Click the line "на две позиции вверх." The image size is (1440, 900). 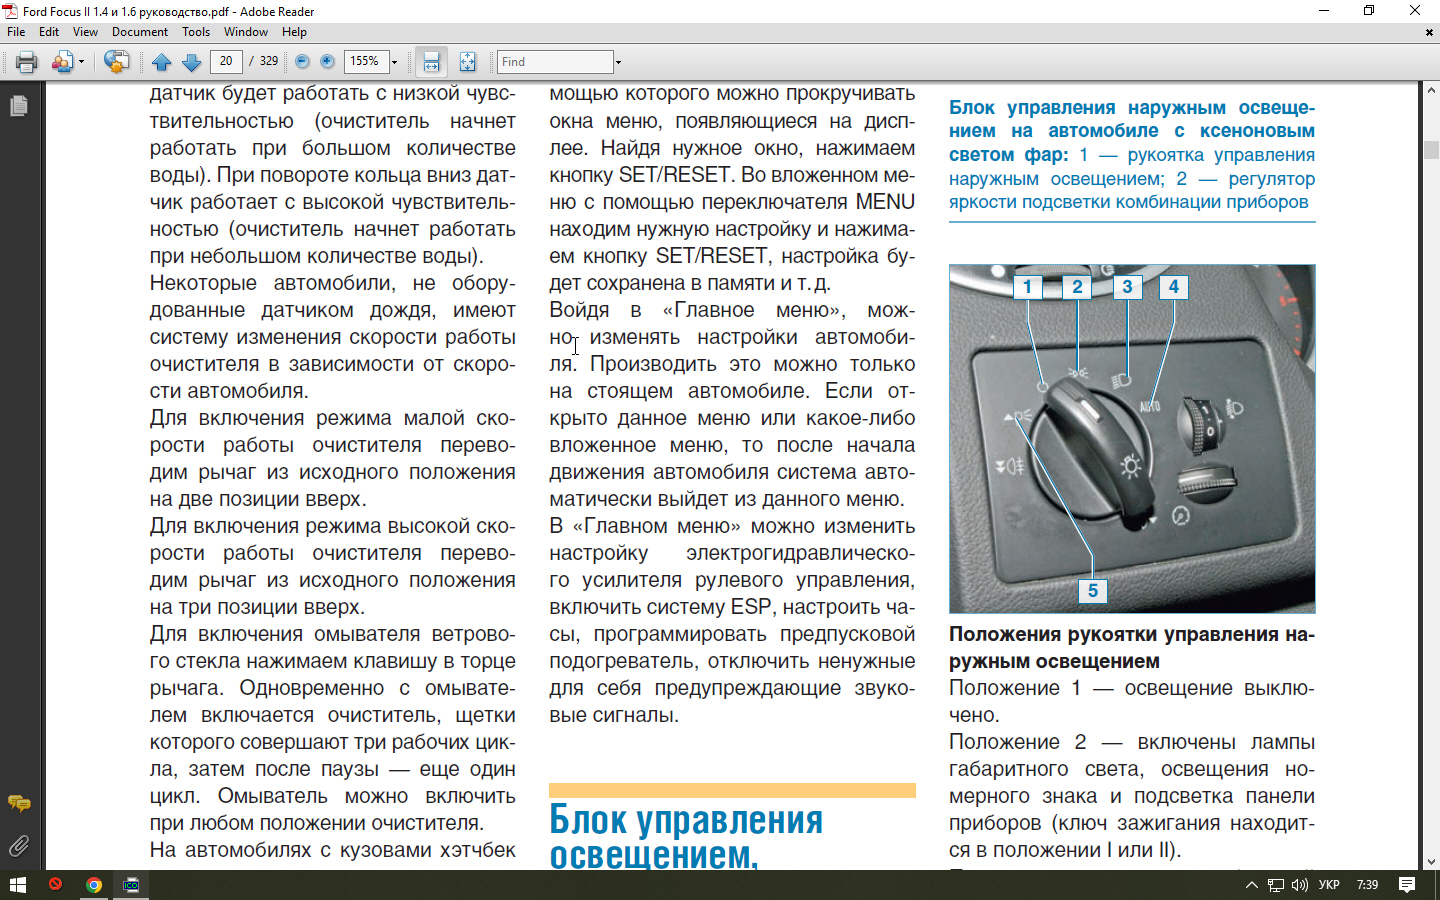point(258,499)
